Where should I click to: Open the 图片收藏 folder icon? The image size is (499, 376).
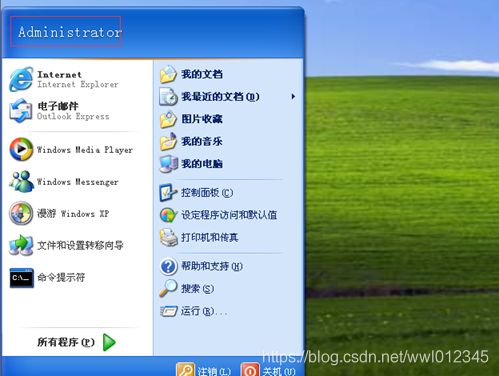coord(168,119)
